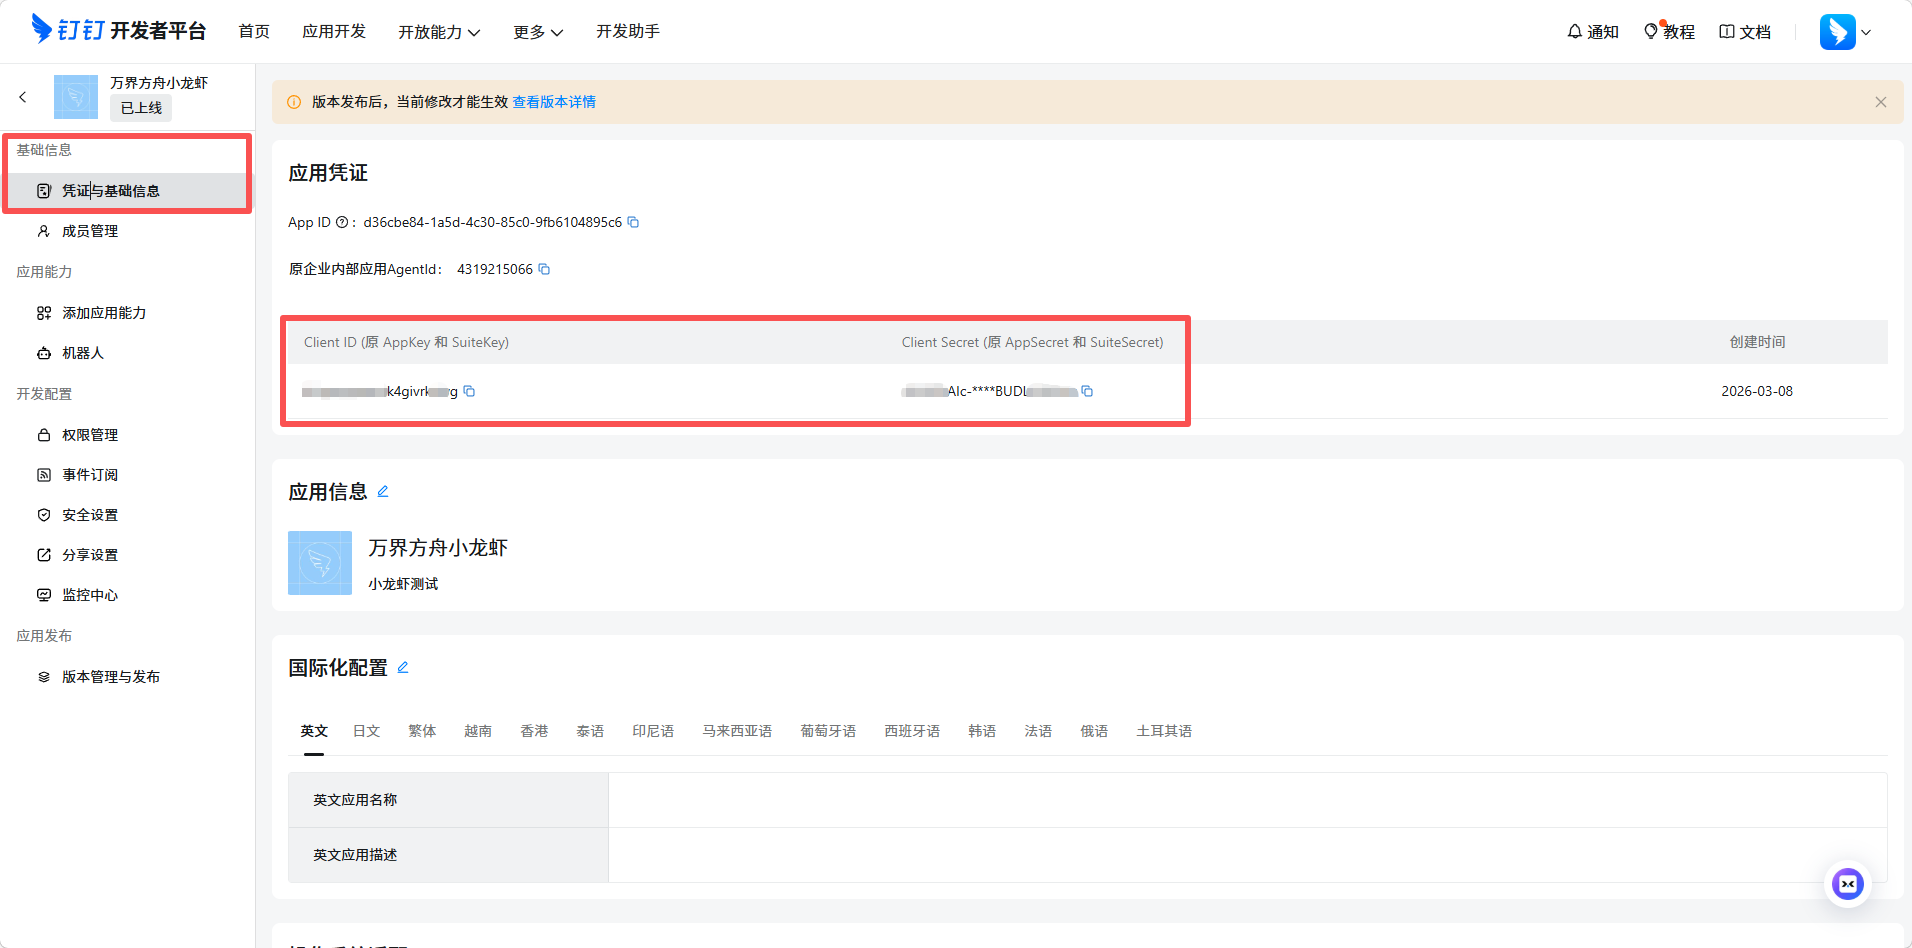Open the floating assistant chat icon
Image resolution: width=1912 pixels, height=948 pixels.
click(x=1847, y=884)
